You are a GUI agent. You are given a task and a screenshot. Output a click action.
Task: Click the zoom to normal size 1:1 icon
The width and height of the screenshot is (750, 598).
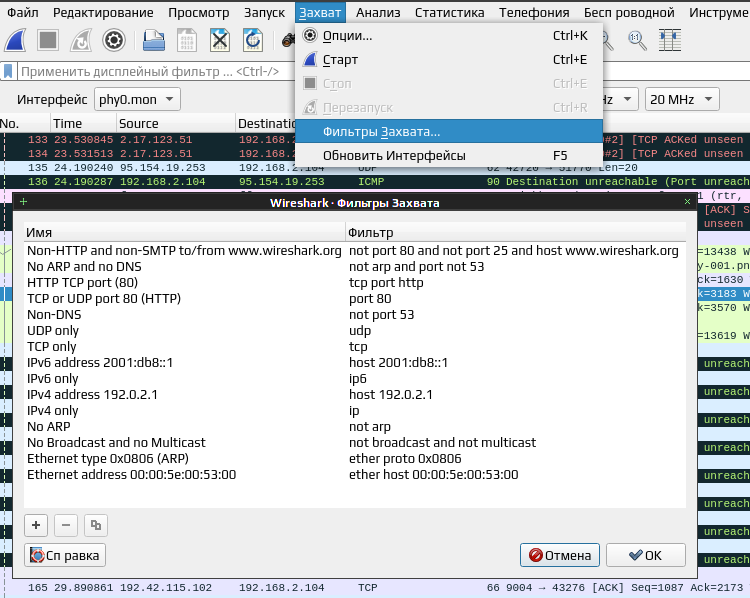pyautogui.click(x=637, y=40)
